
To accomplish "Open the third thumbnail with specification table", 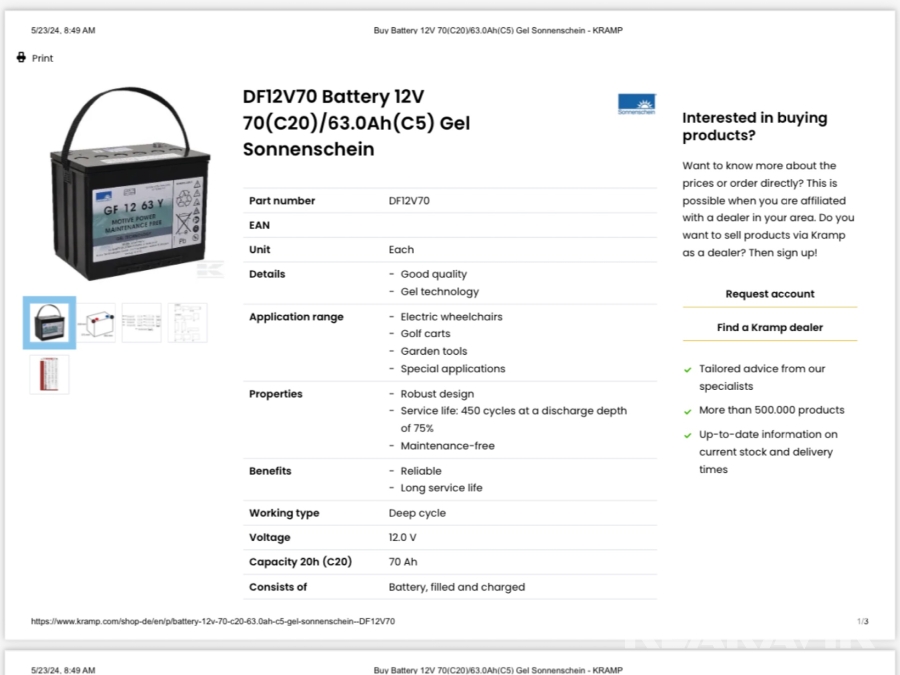I will tap(141, 322).
